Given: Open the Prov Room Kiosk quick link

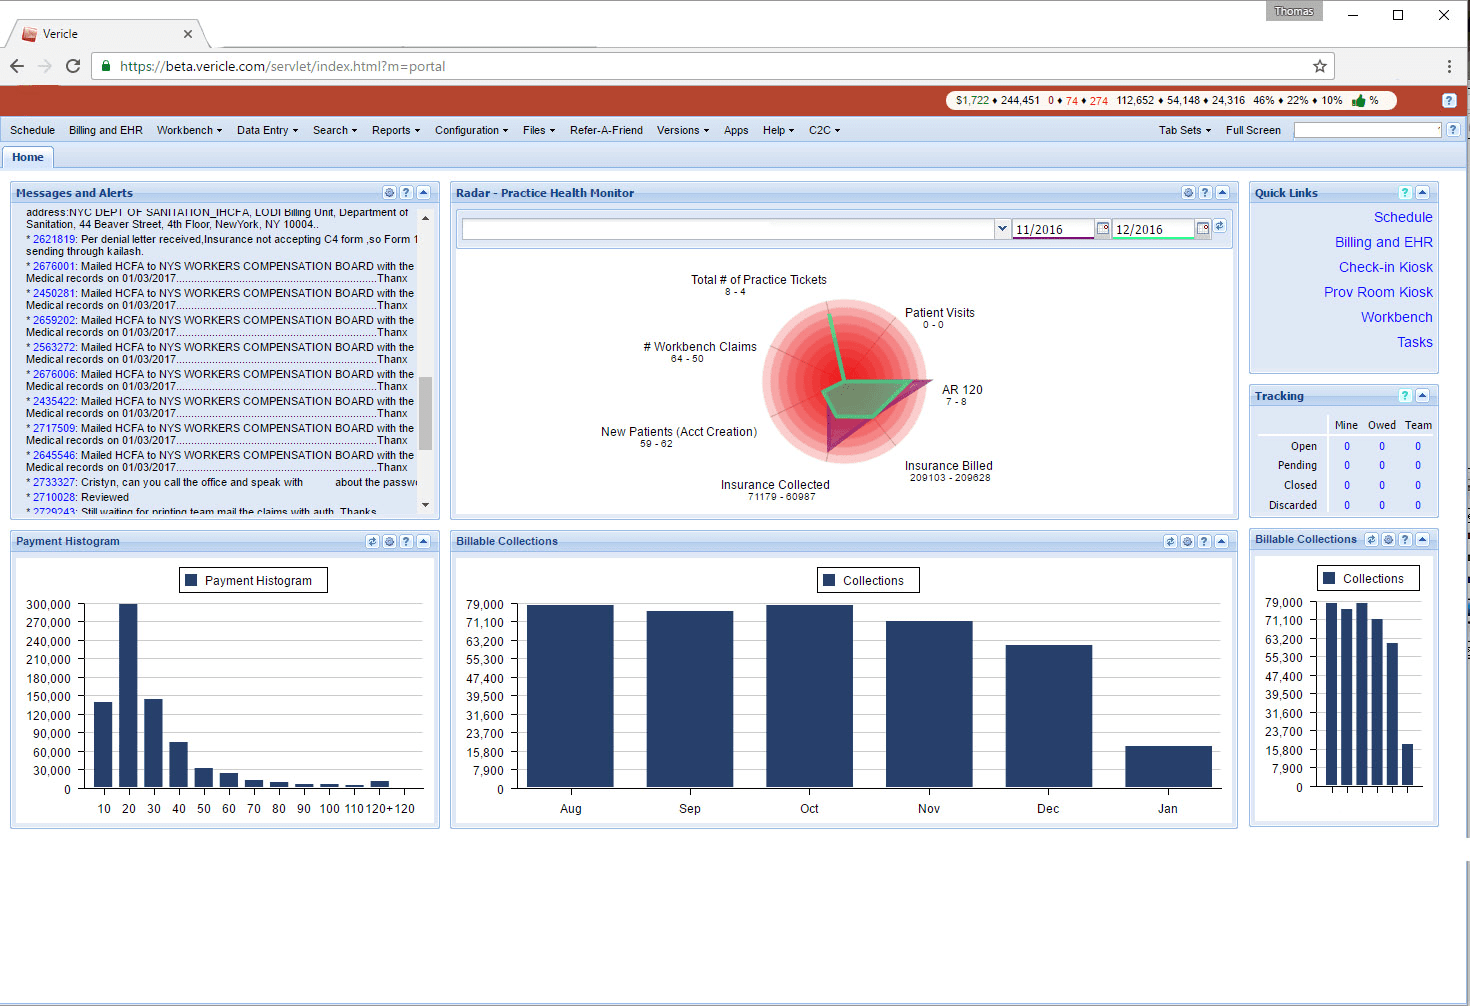Looking at the screenshot, I should [1378, 292].
